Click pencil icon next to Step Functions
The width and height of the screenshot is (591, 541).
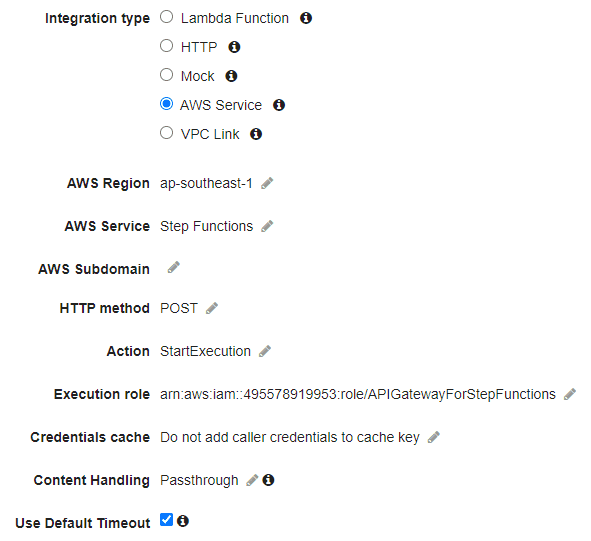coord(267,226)
